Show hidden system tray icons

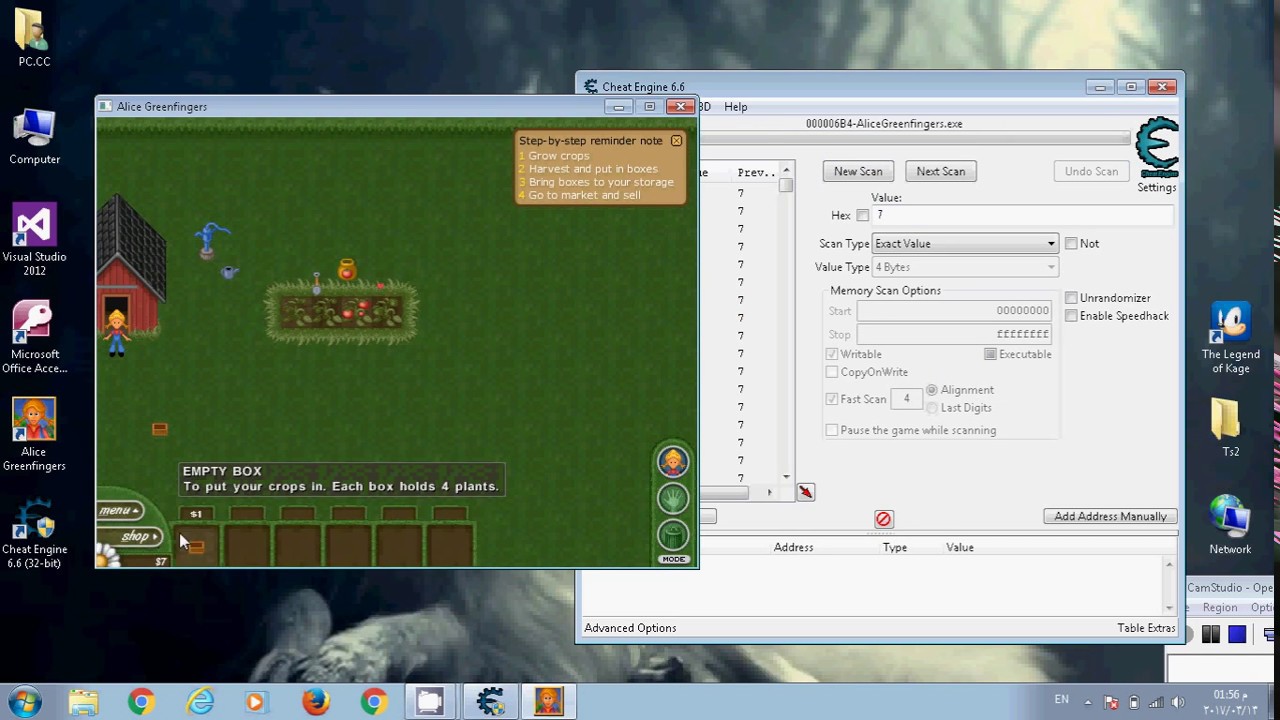[1088, 702]
